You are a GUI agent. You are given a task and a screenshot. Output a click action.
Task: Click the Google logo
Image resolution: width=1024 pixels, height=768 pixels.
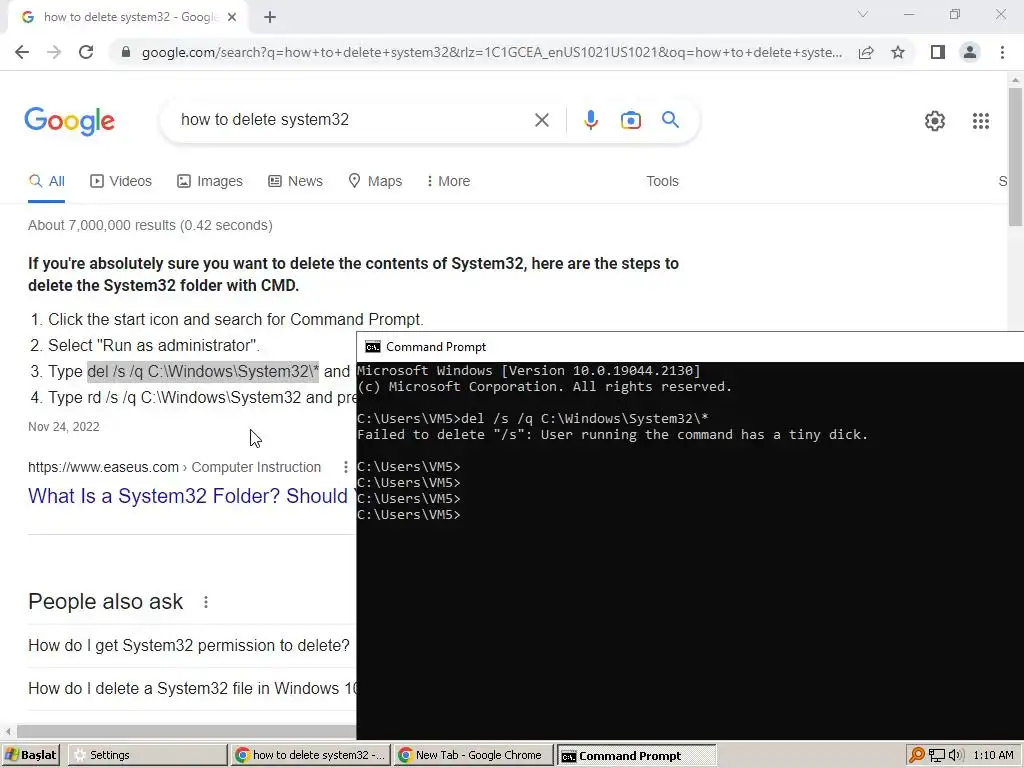[x=69, y=121]
